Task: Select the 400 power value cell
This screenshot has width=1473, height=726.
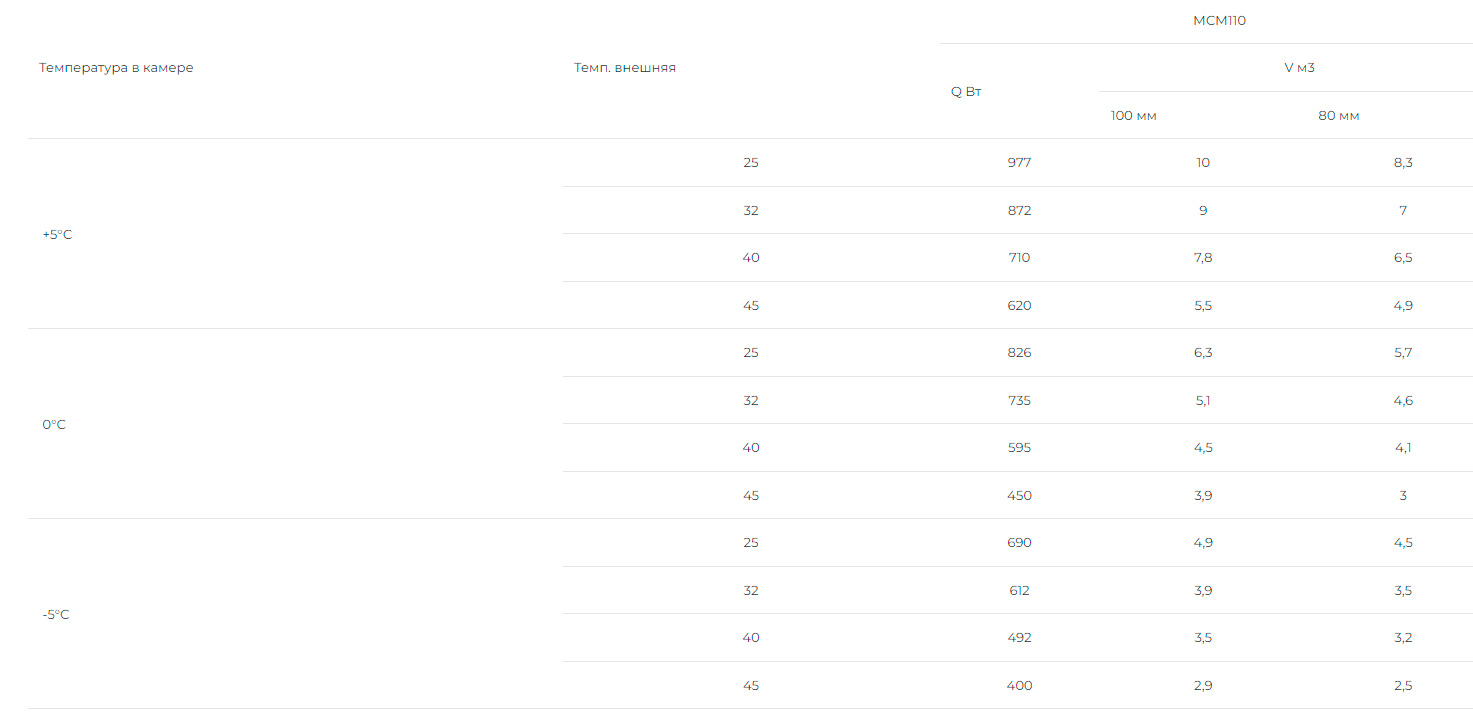Action: point(1019,686)
